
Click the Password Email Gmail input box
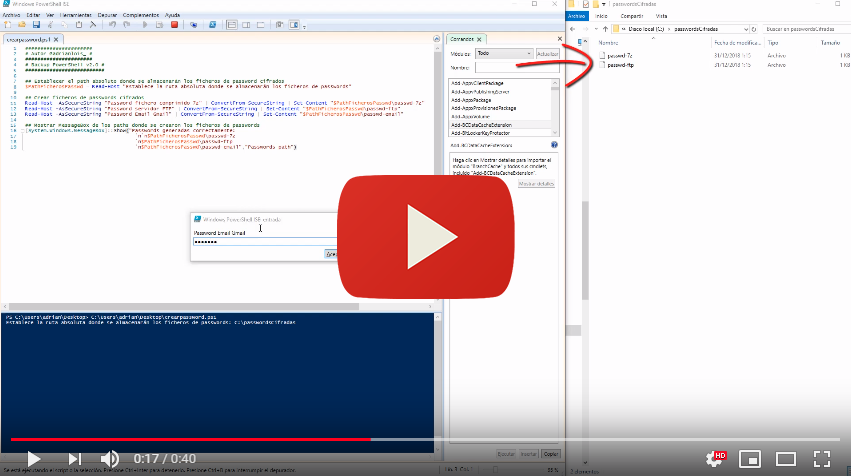pos(265,242)
